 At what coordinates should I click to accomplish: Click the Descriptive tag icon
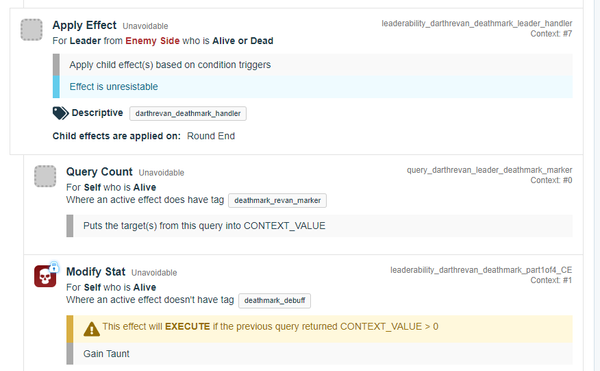(60, 113)
